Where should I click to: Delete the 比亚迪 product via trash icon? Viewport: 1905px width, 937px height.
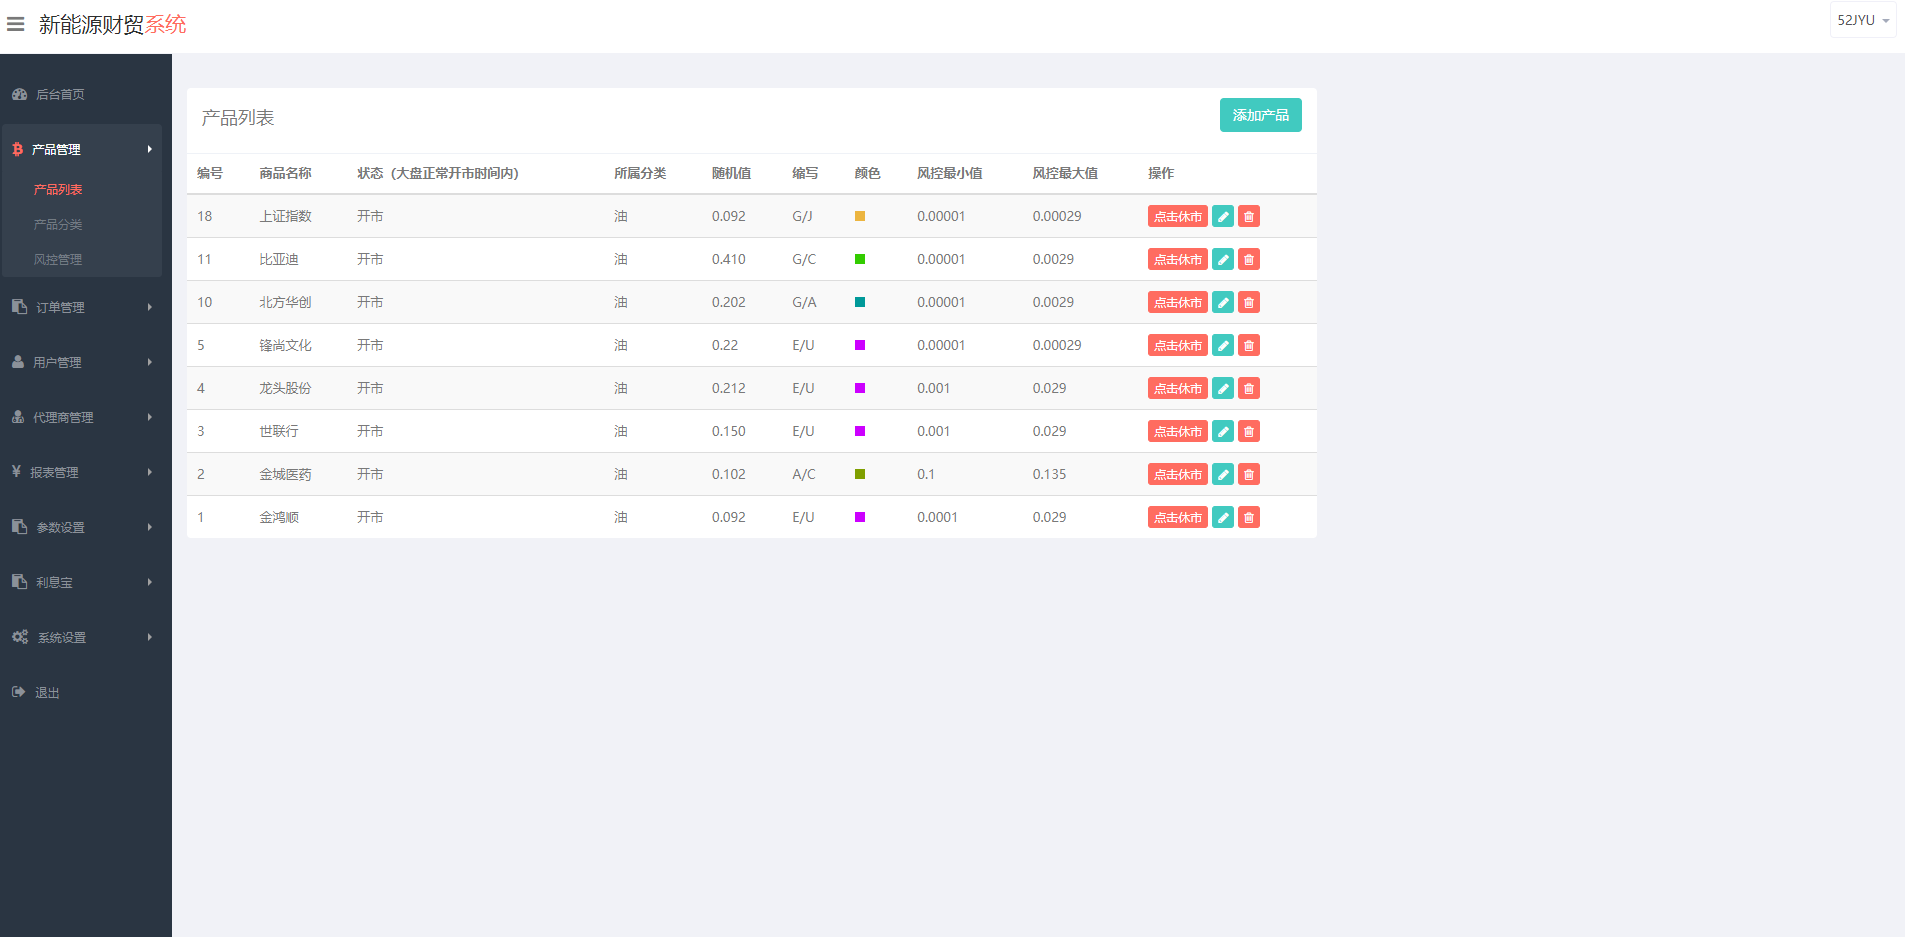pyautogui.click(x=1248, y=259)
